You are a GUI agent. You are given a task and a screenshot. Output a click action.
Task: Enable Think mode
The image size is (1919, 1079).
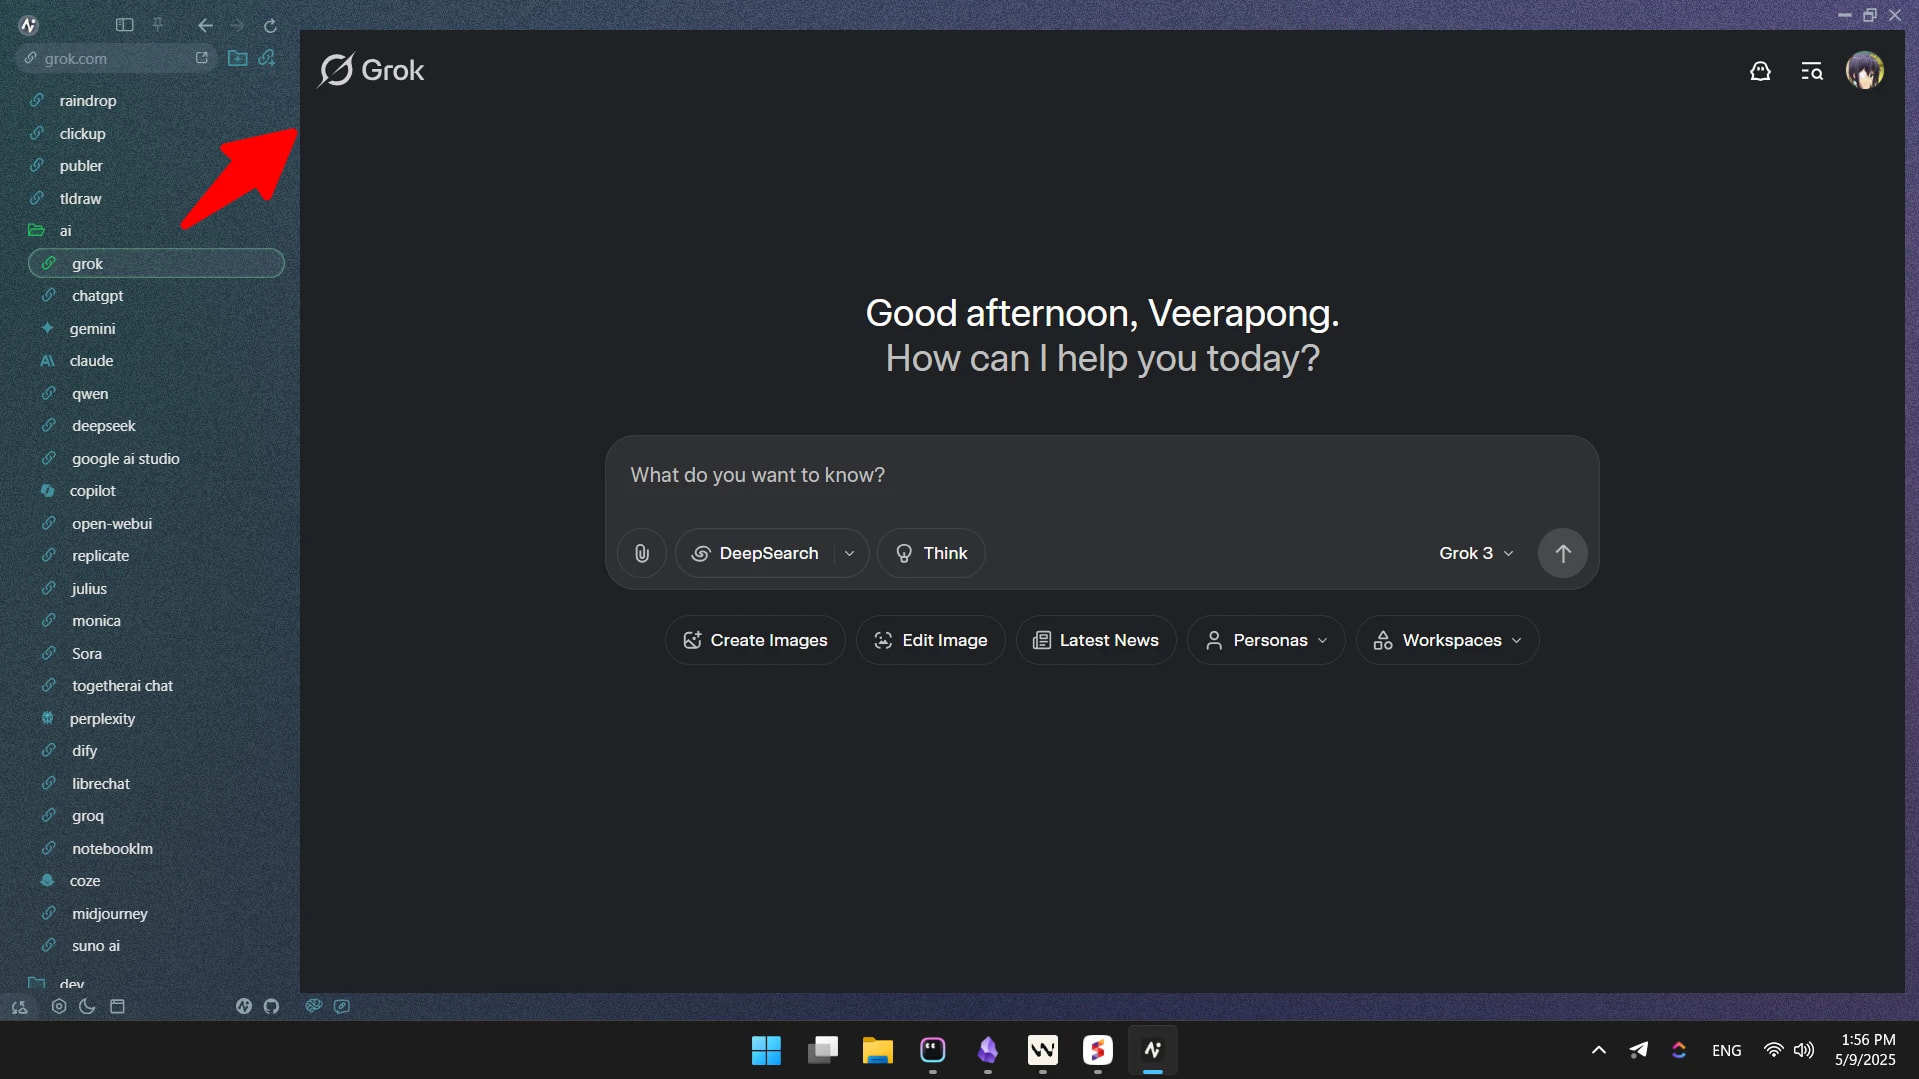coord(931,554)
